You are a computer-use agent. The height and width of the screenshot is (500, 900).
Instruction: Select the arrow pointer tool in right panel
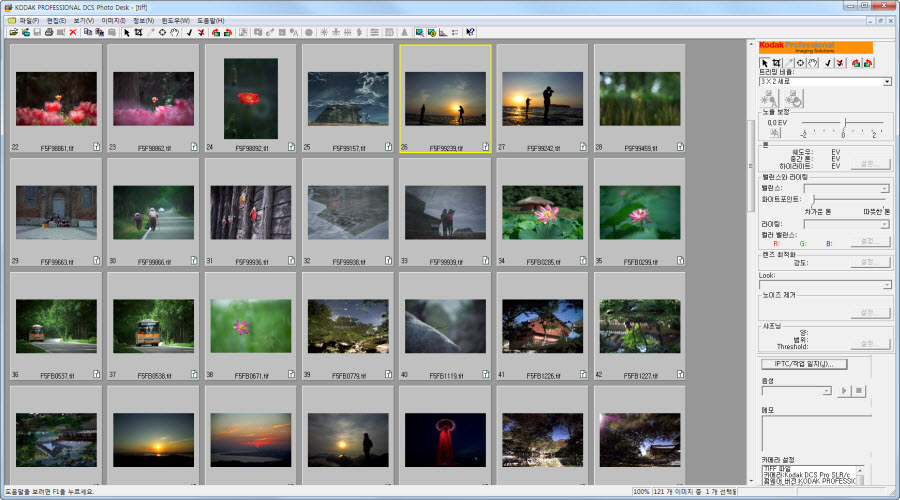(764, 63)
